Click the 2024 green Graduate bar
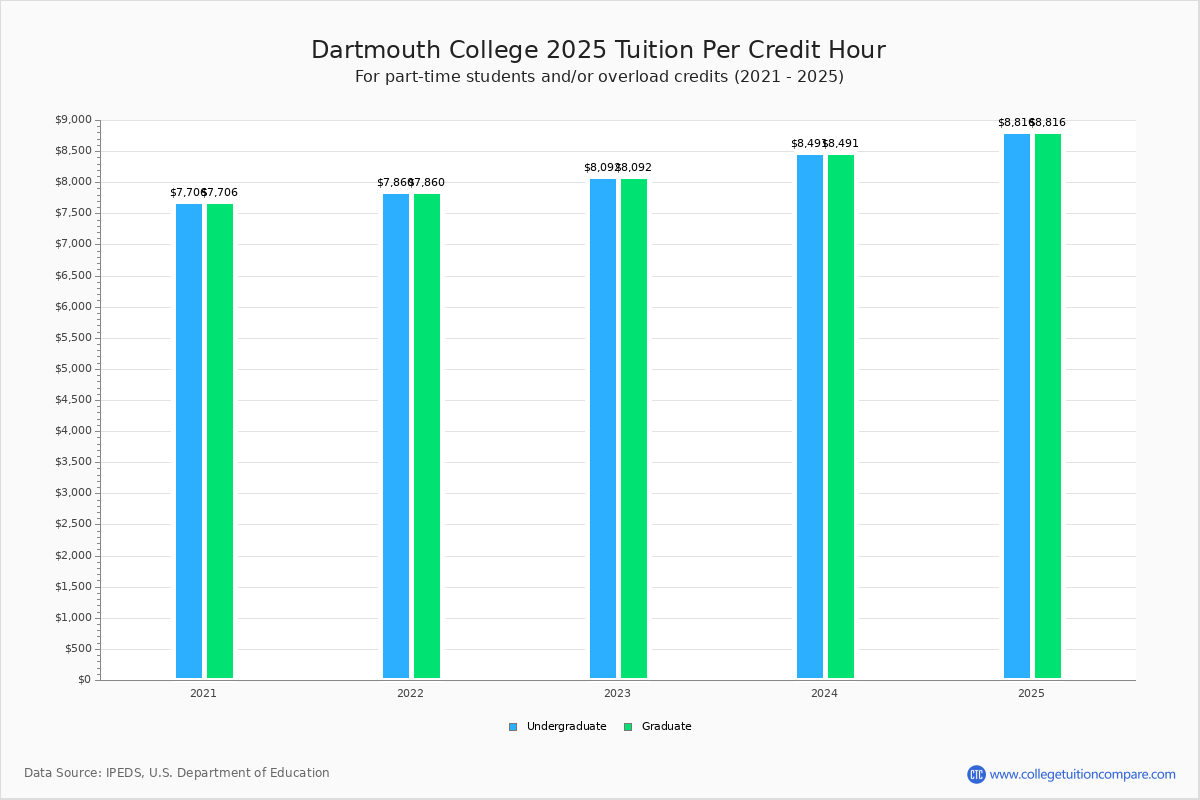Viewport: 1200px width, 800px height. pos(841,417)
